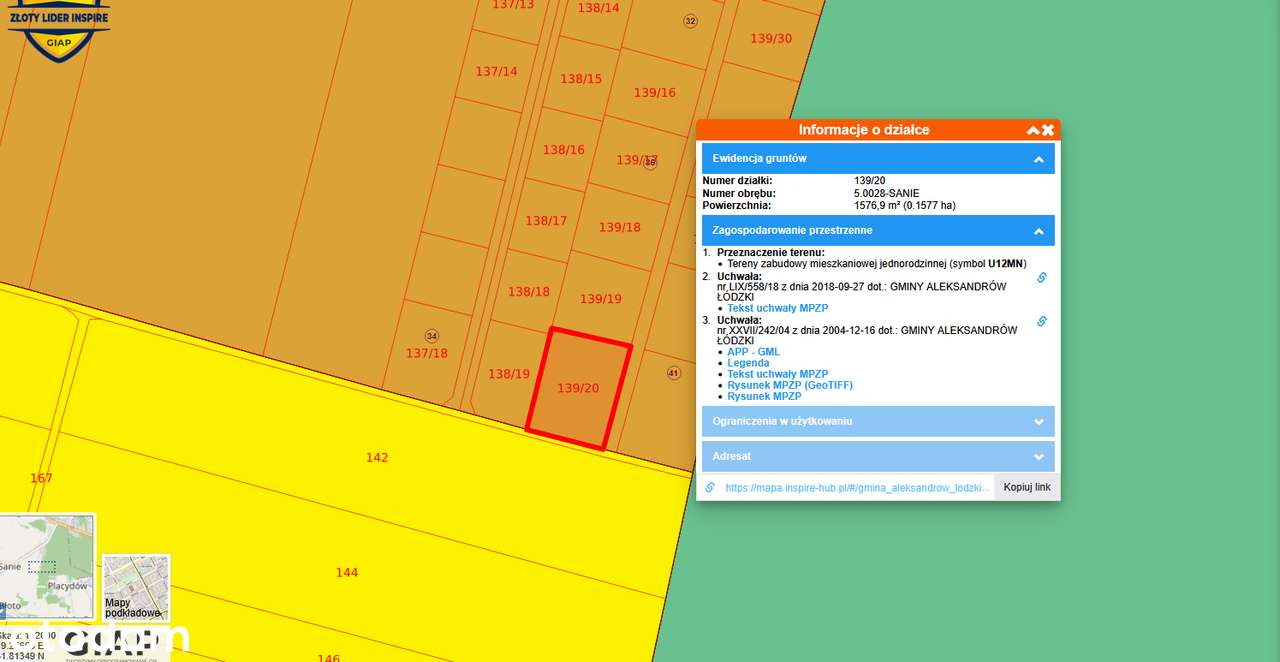Click the Kopiuj link button
1280x662 pixels.
[x=1027, y=487]
